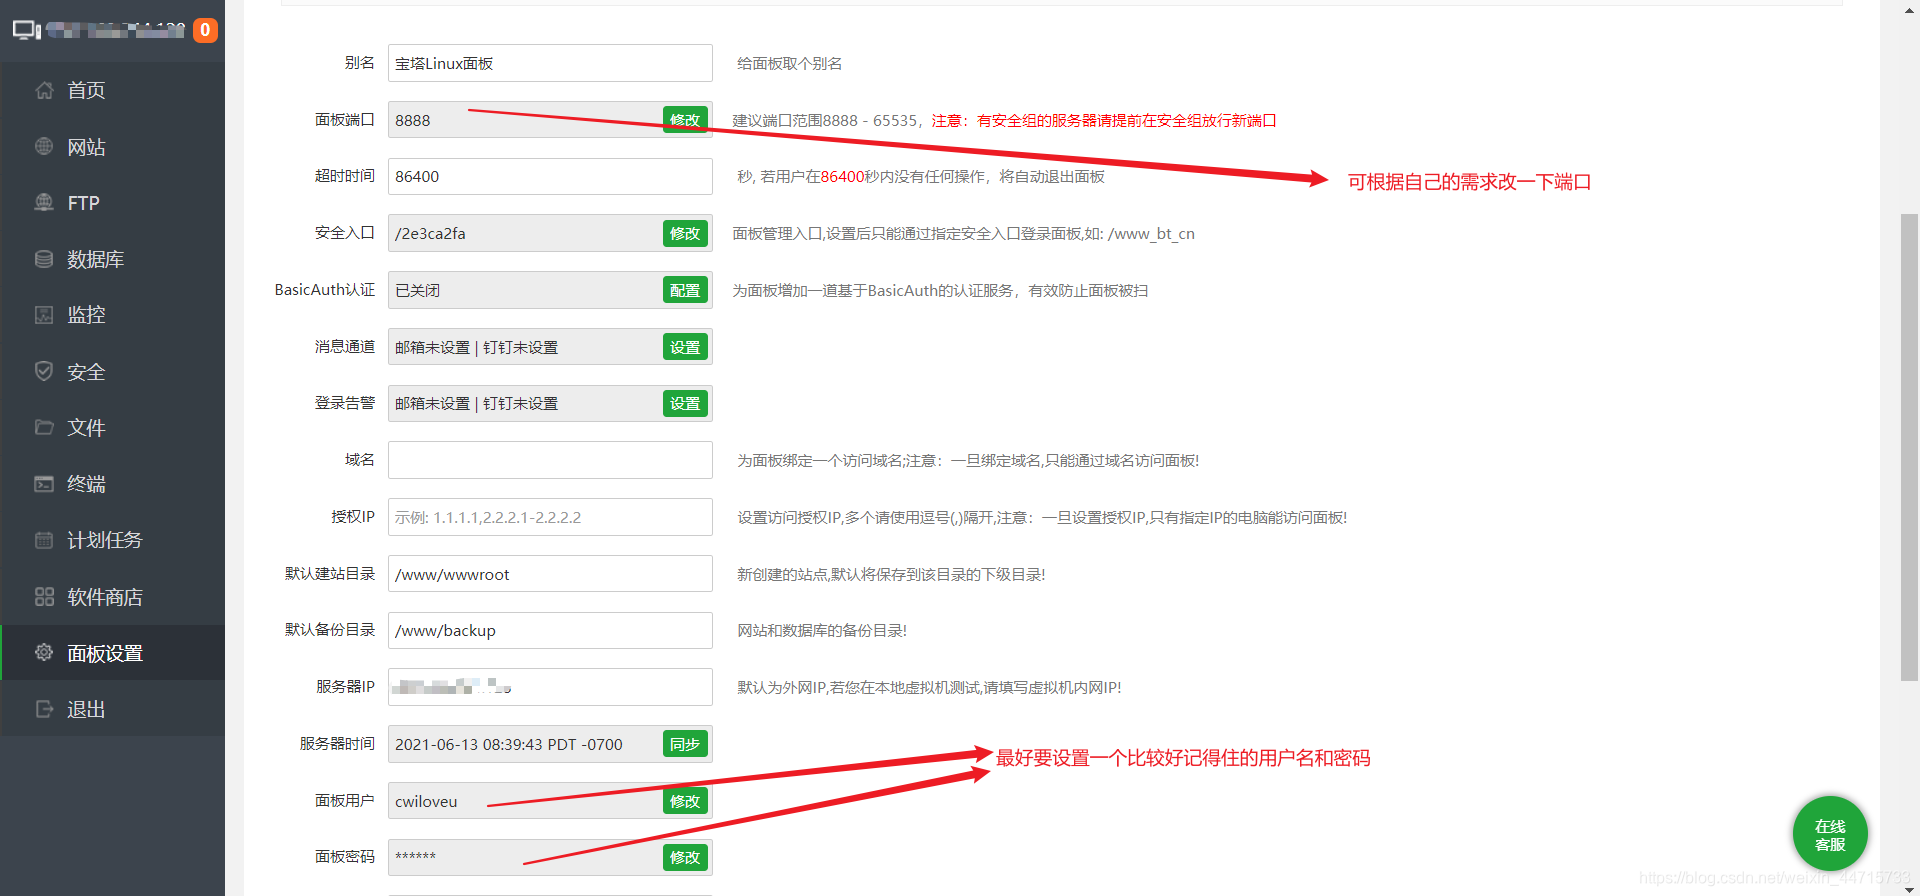Image resolution: width=1920 pixels, height=896 pixels.
Task: Click the 超时时间 input showing 86400
Action: [550, 176]
